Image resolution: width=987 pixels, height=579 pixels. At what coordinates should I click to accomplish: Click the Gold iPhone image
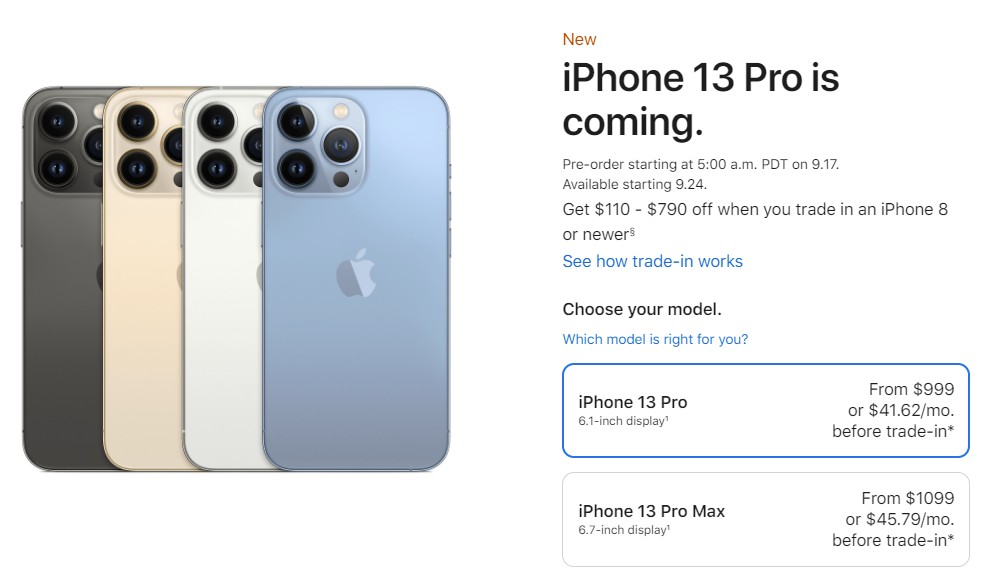point(144,279)
